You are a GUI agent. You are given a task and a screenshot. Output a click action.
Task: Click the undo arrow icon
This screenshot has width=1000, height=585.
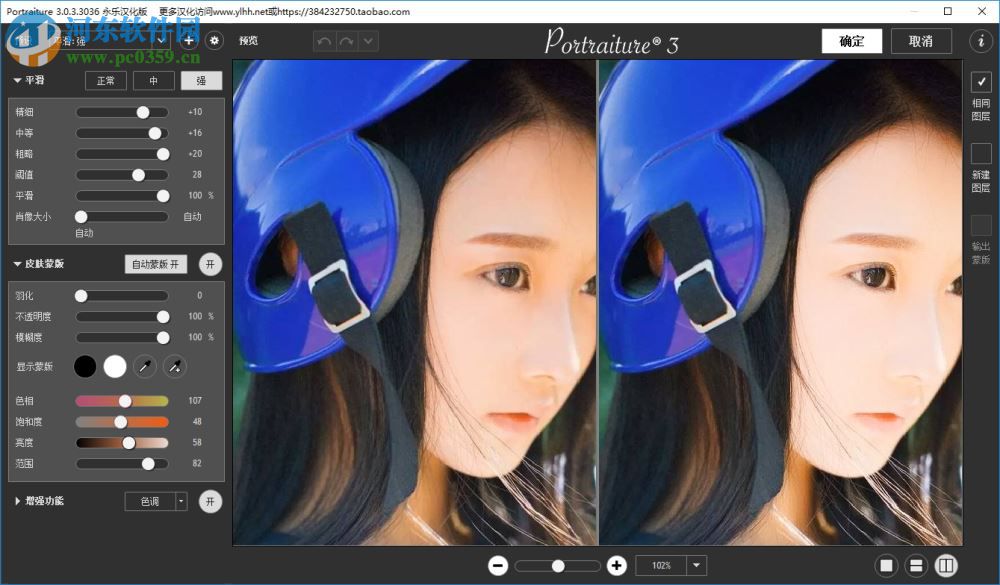coord(324,40)
